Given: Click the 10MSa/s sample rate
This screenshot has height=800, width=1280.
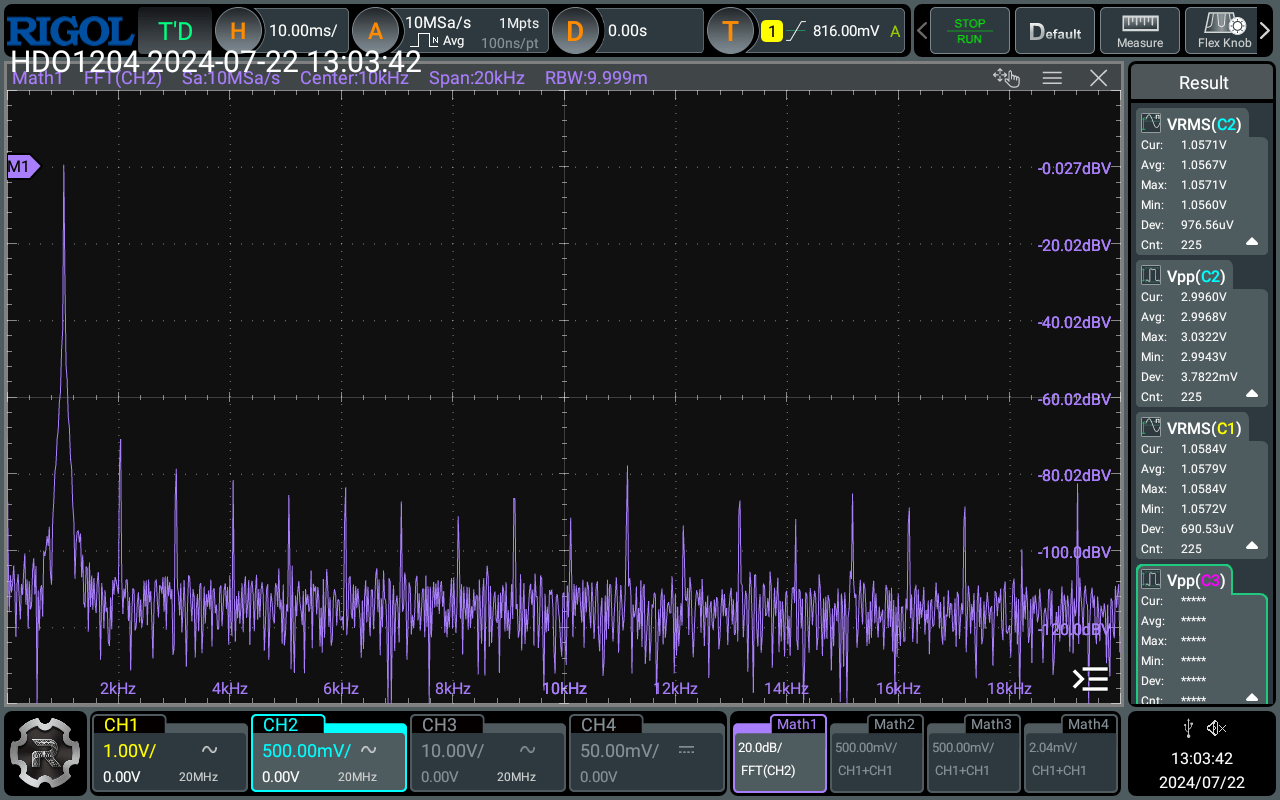Looking at the screenshot, I should click(x=438, y=22).
